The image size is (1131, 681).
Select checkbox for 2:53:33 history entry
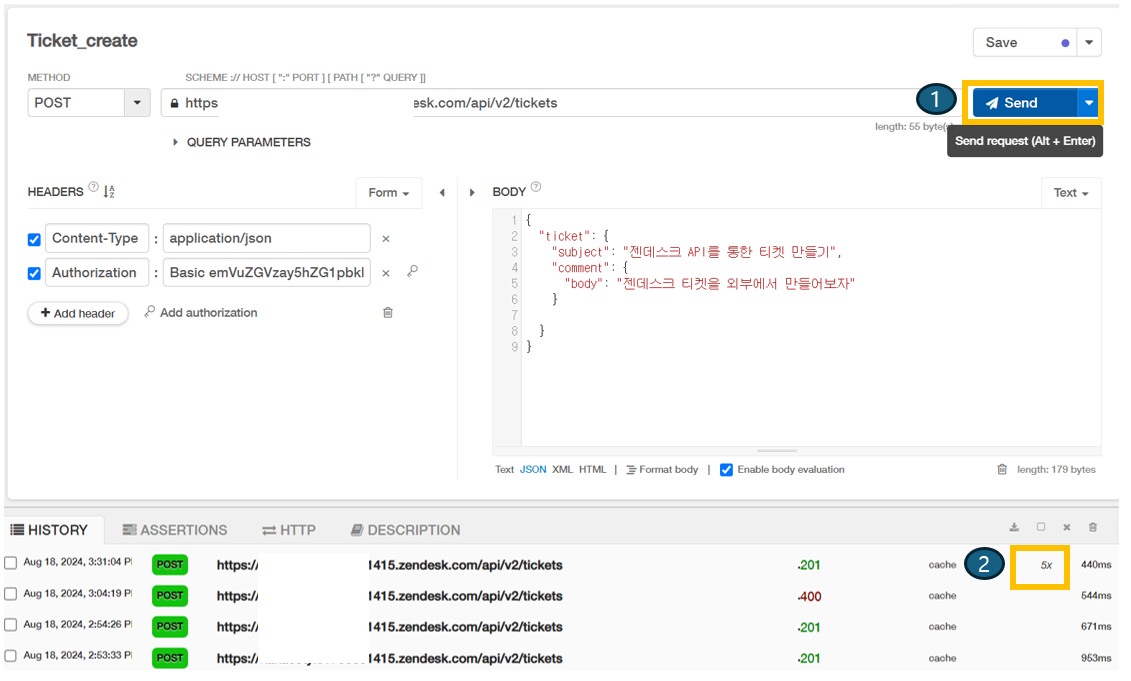[x=11, y=656]
